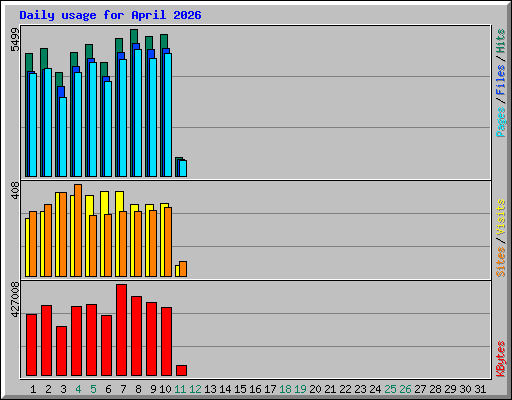Click green day 25 on the x-axis

coord(390,389)
